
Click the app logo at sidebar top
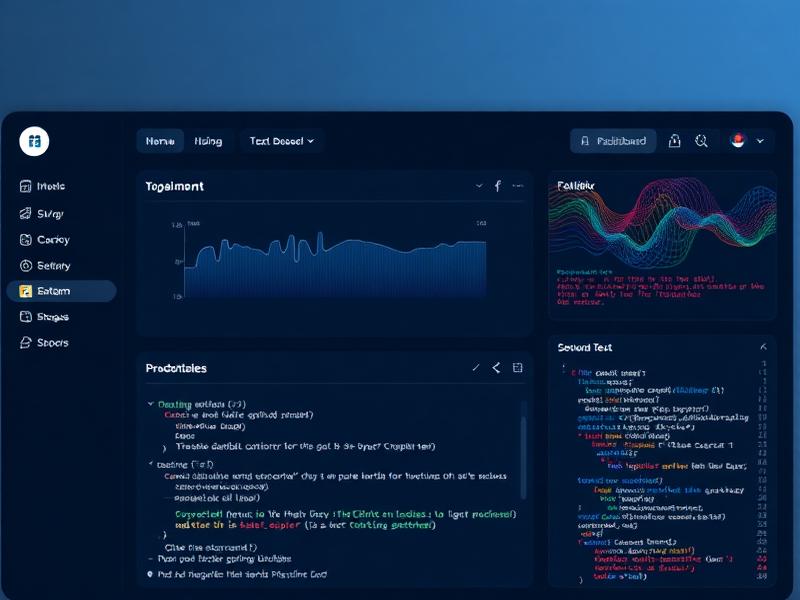click(34, 141)
